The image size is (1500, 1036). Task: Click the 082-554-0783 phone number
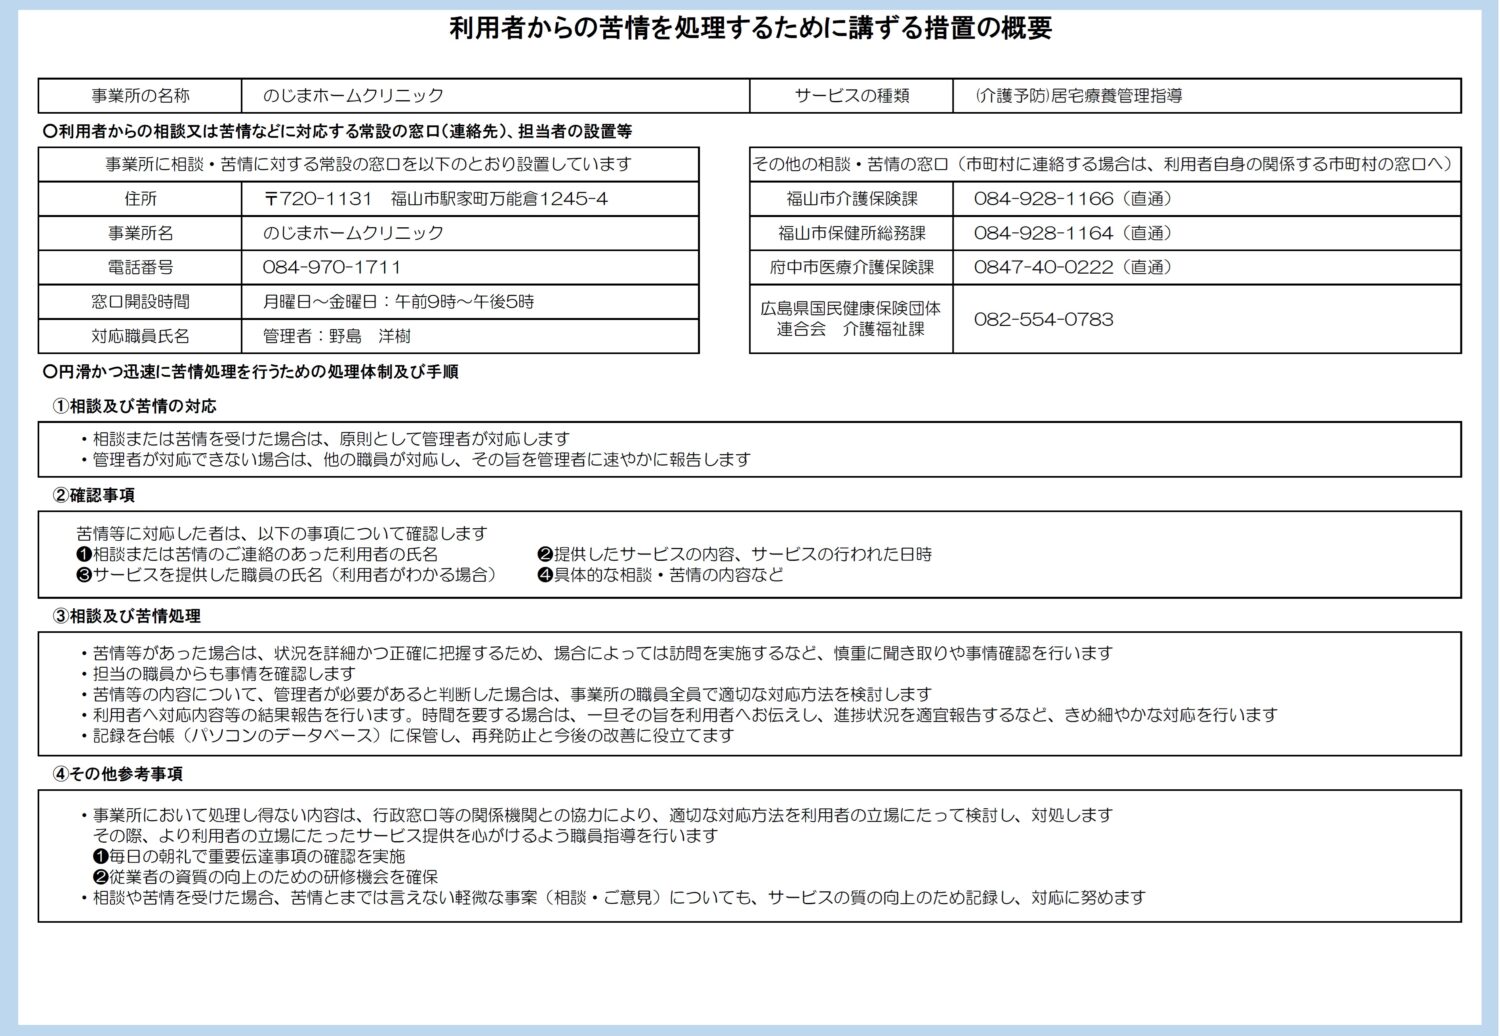click(1043, 320)
